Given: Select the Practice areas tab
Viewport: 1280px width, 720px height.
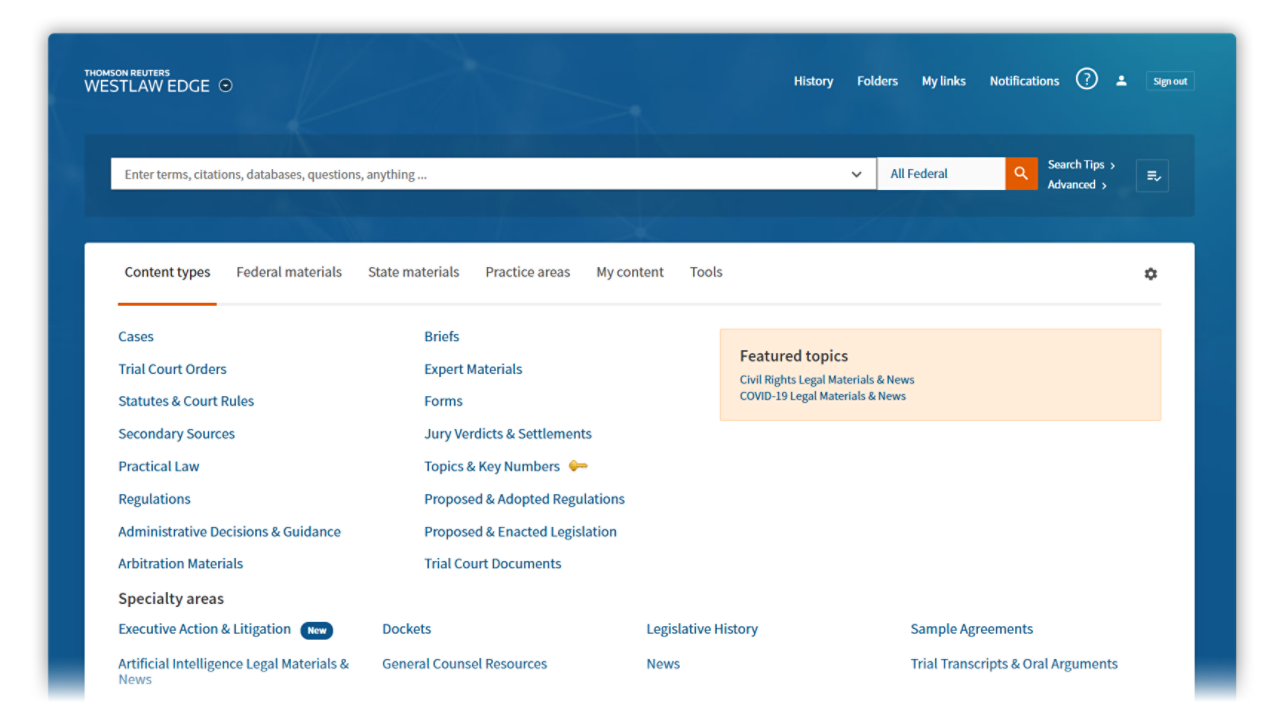Looking at the screenshot, I should coord(527,272).
